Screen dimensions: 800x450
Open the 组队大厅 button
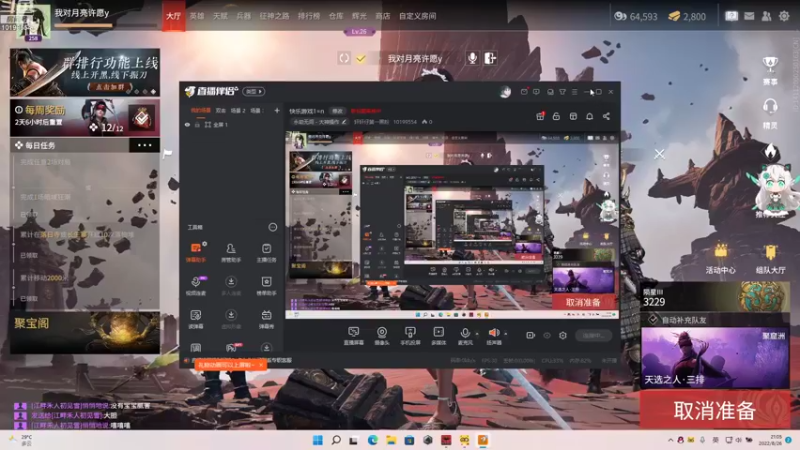coord(770,259)
